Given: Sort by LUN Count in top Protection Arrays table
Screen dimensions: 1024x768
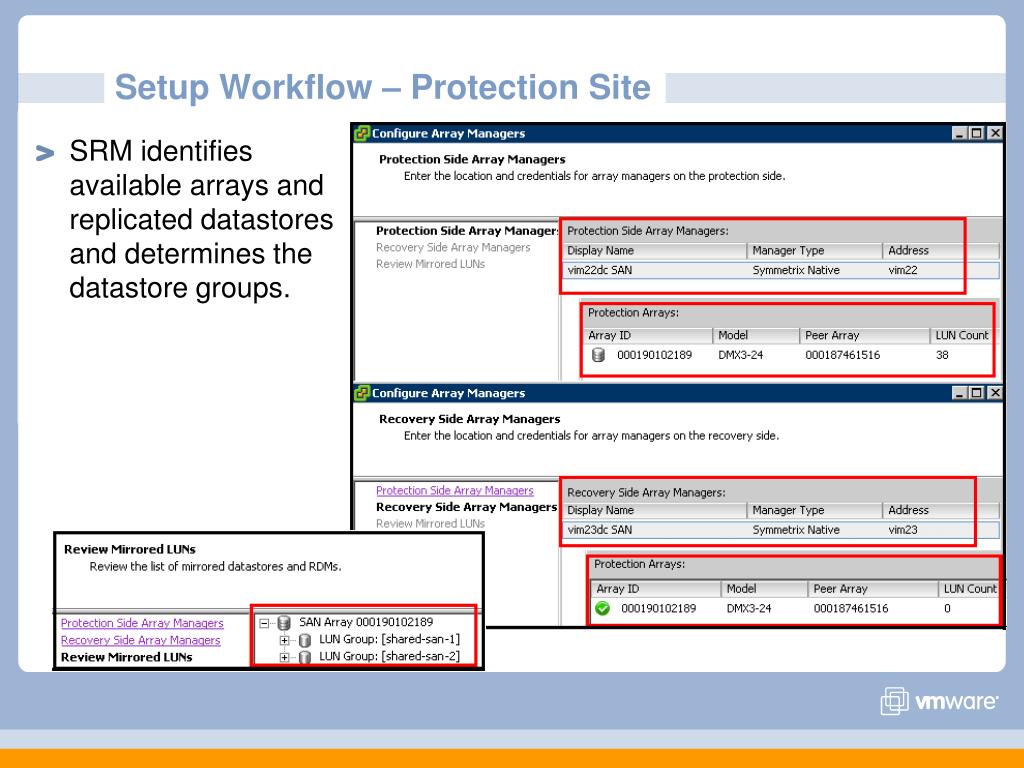Looking at the screenshot, I should pos(961,336).
